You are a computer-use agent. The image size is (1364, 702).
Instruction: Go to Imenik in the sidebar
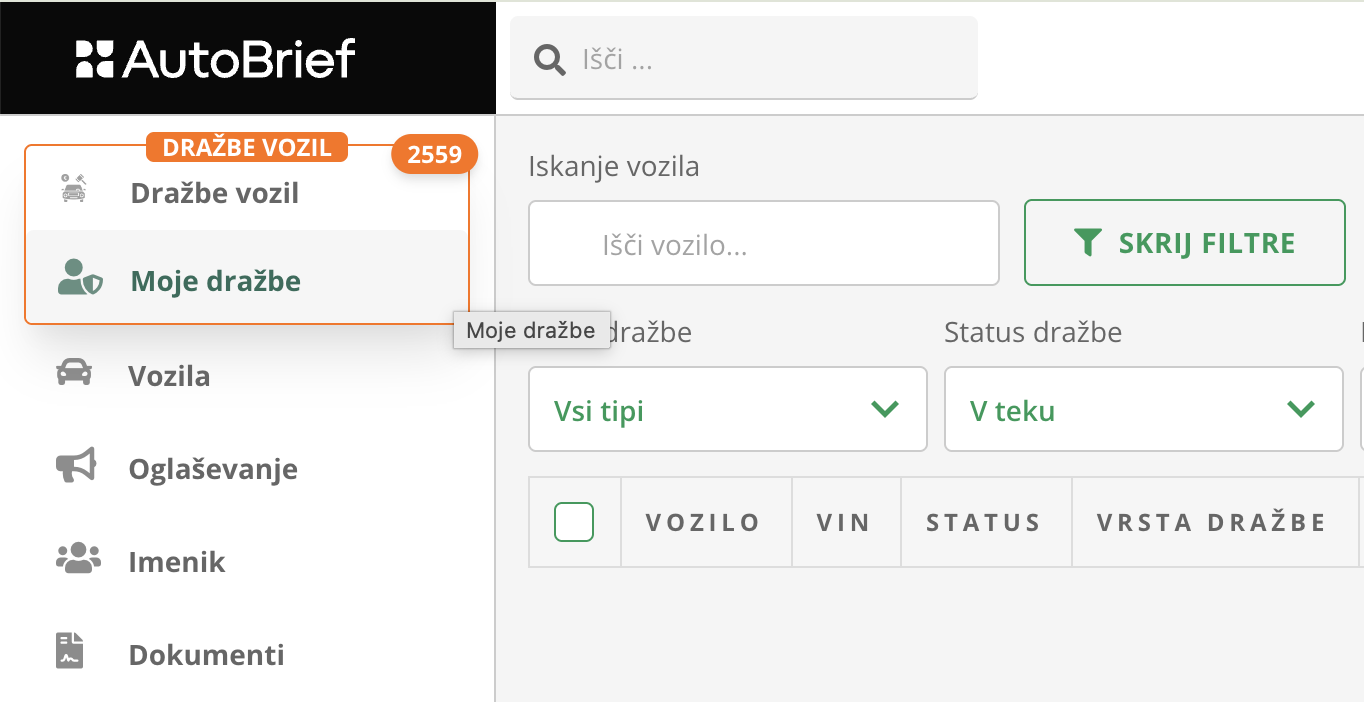(177, 562)
